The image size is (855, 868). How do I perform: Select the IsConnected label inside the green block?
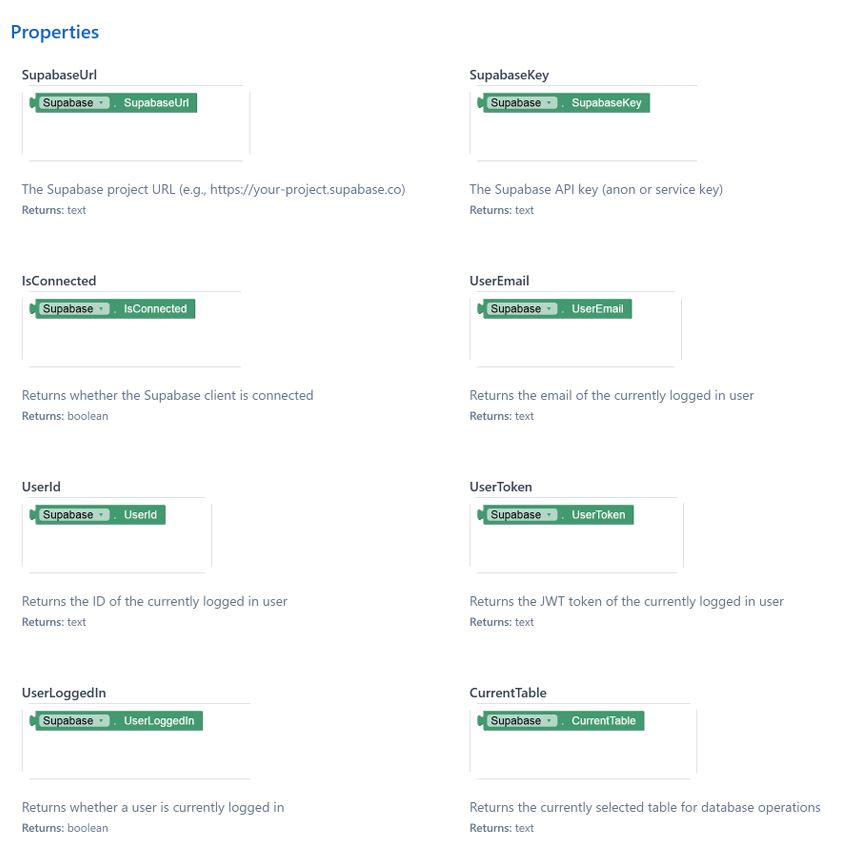155,309
